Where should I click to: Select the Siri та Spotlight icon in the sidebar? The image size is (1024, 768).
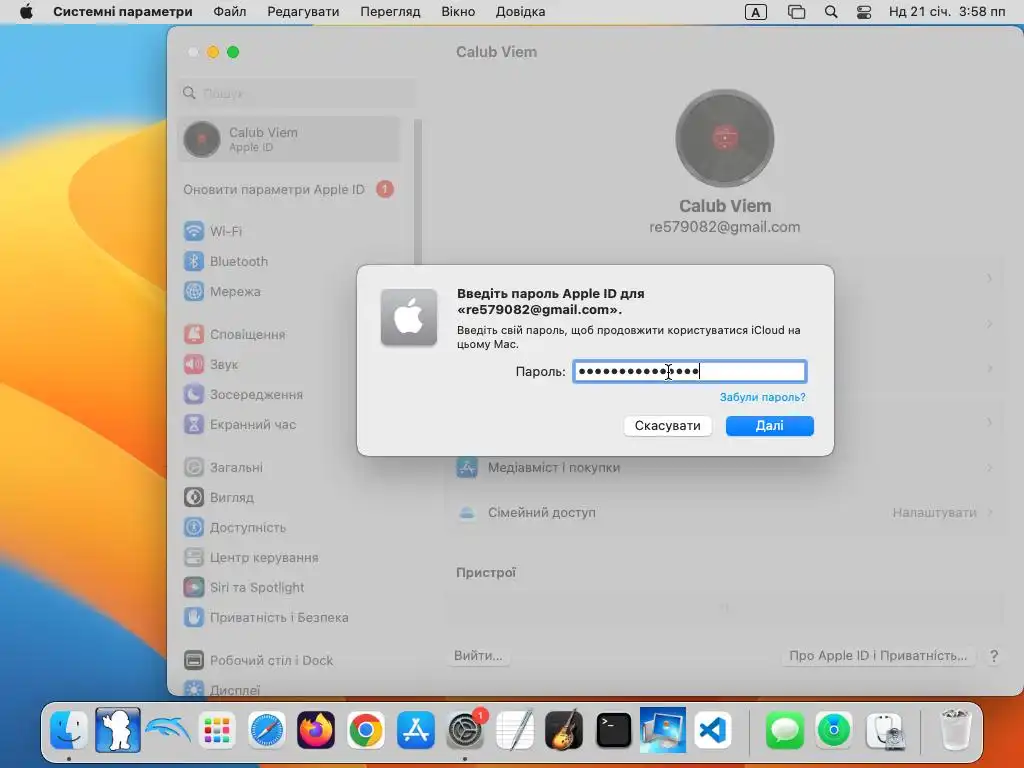click(x=193, y=588)
